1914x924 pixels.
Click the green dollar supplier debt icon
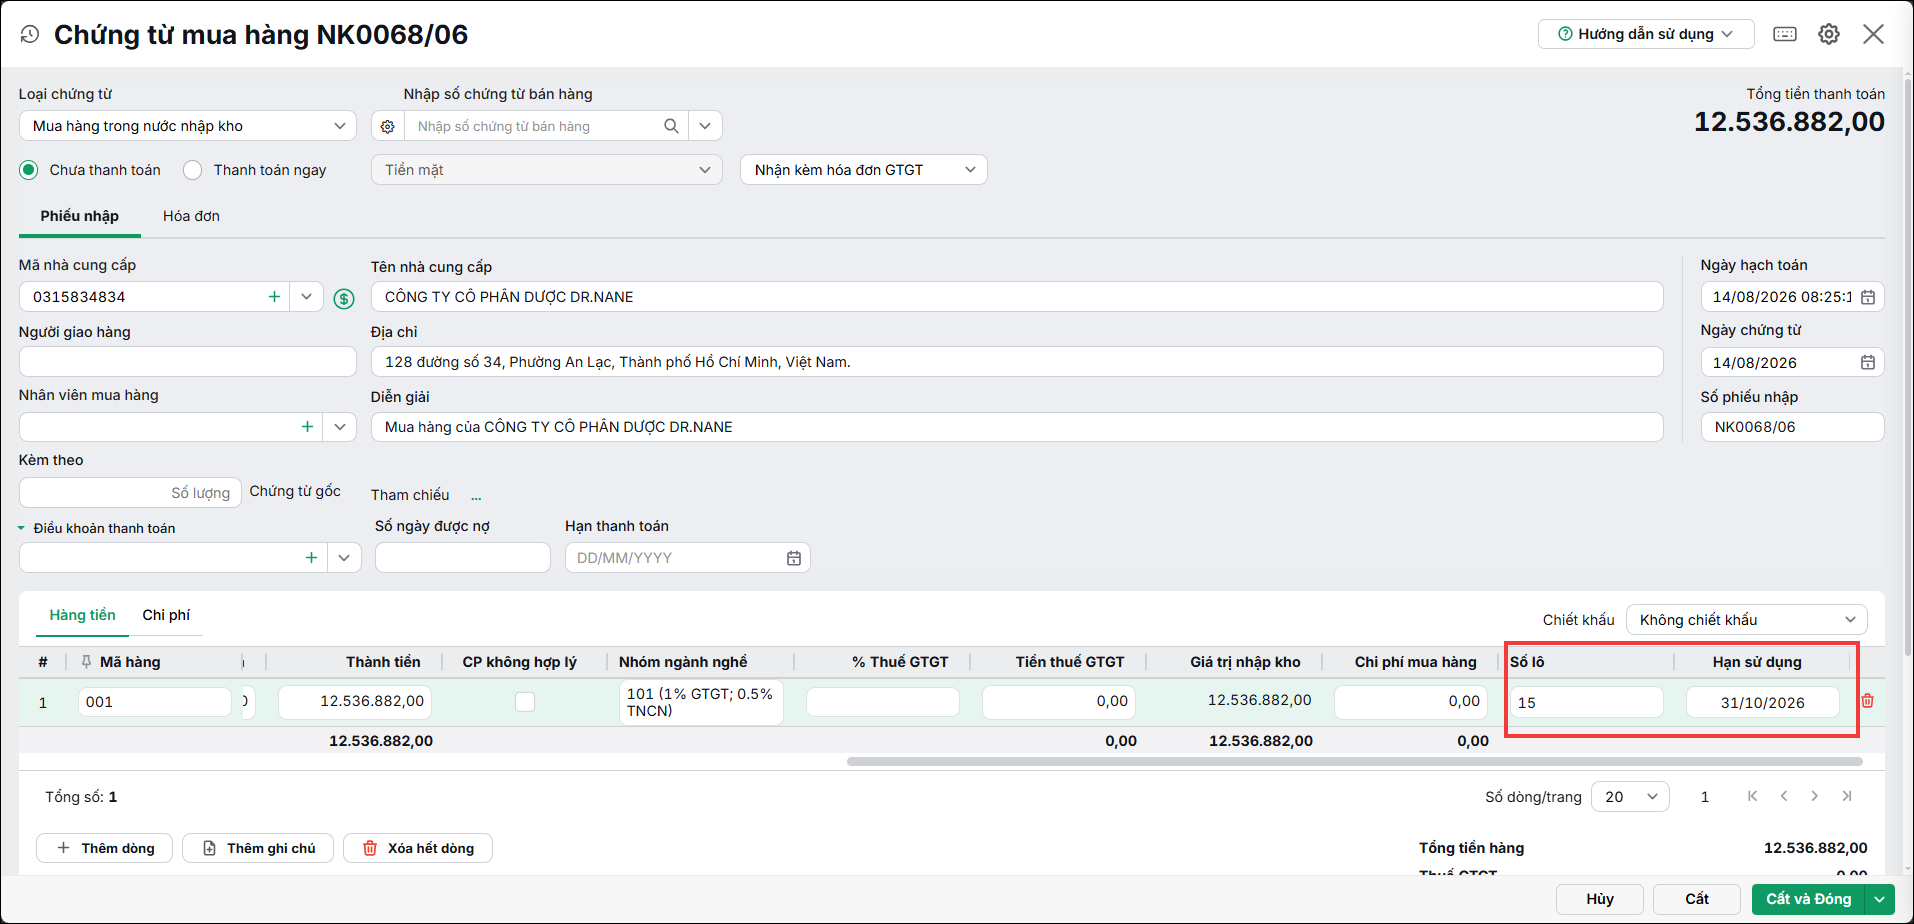344,298
